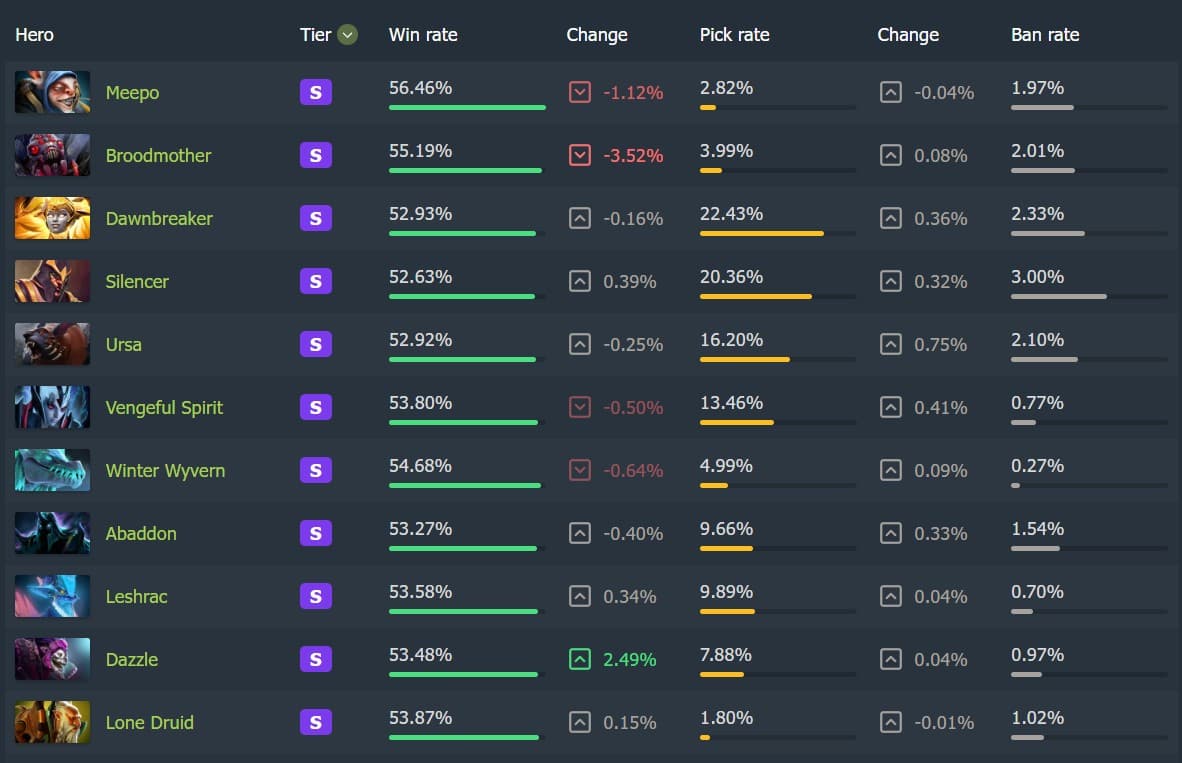Open the Dazzle hero page

(131, 659)
